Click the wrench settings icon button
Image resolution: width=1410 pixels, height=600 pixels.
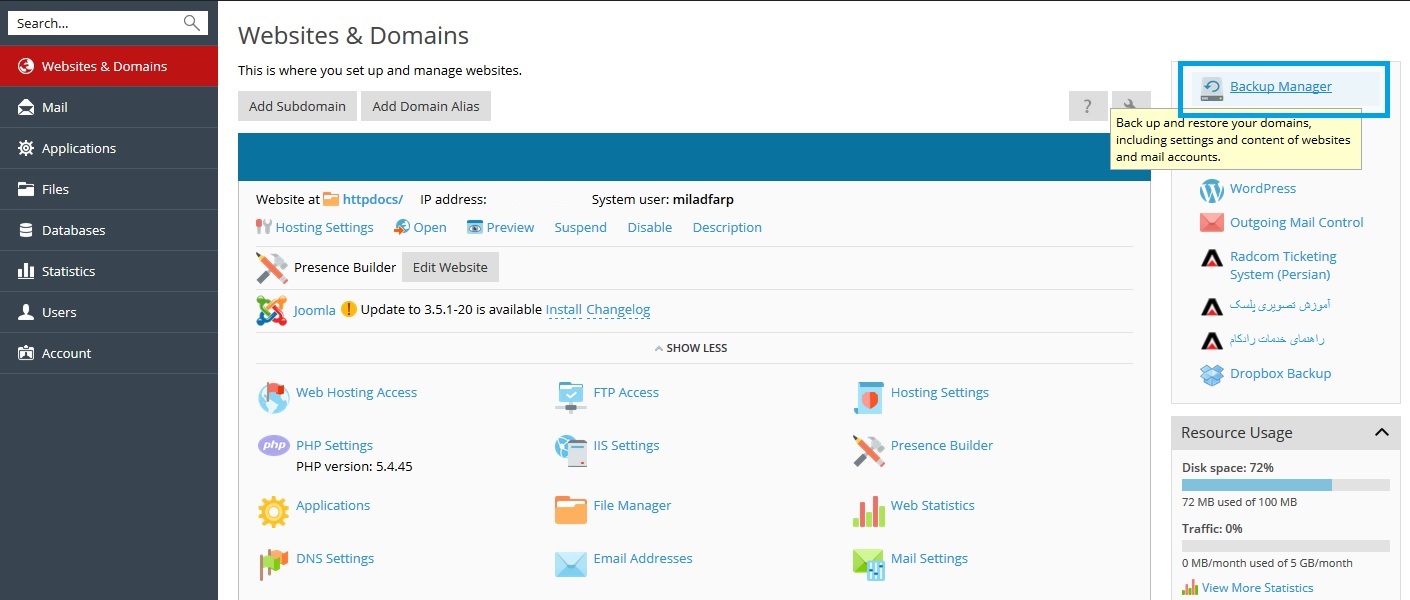tap(1131, 106)
